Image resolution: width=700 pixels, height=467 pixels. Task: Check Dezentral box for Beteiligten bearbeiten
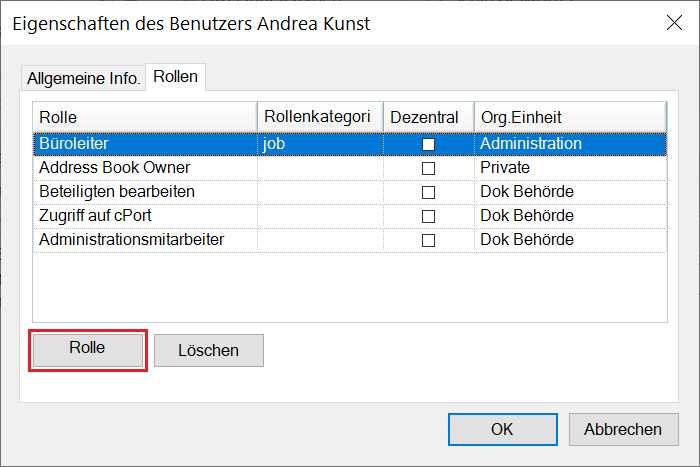pos(428,192)
